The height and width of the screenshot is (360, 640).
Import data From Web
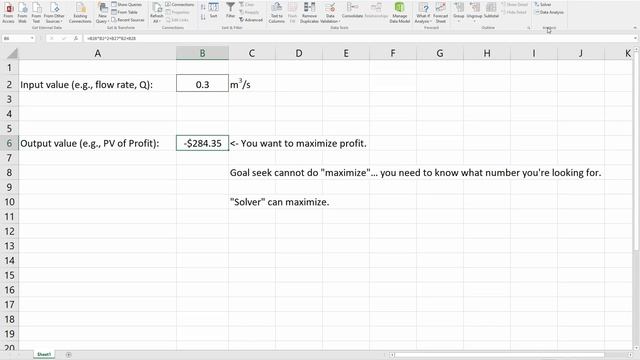click(x=22, y=13)
